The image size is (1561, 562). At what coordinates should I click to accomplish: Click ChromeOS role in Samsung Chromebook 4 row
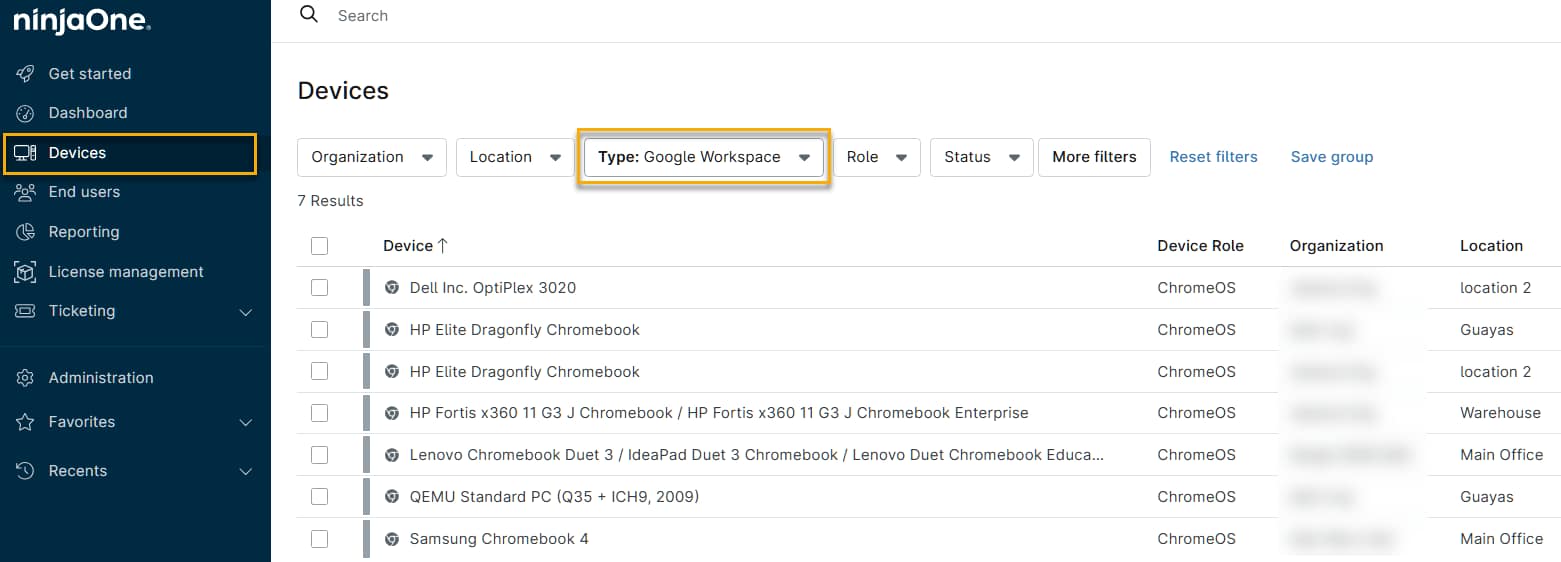point(1196,539)
